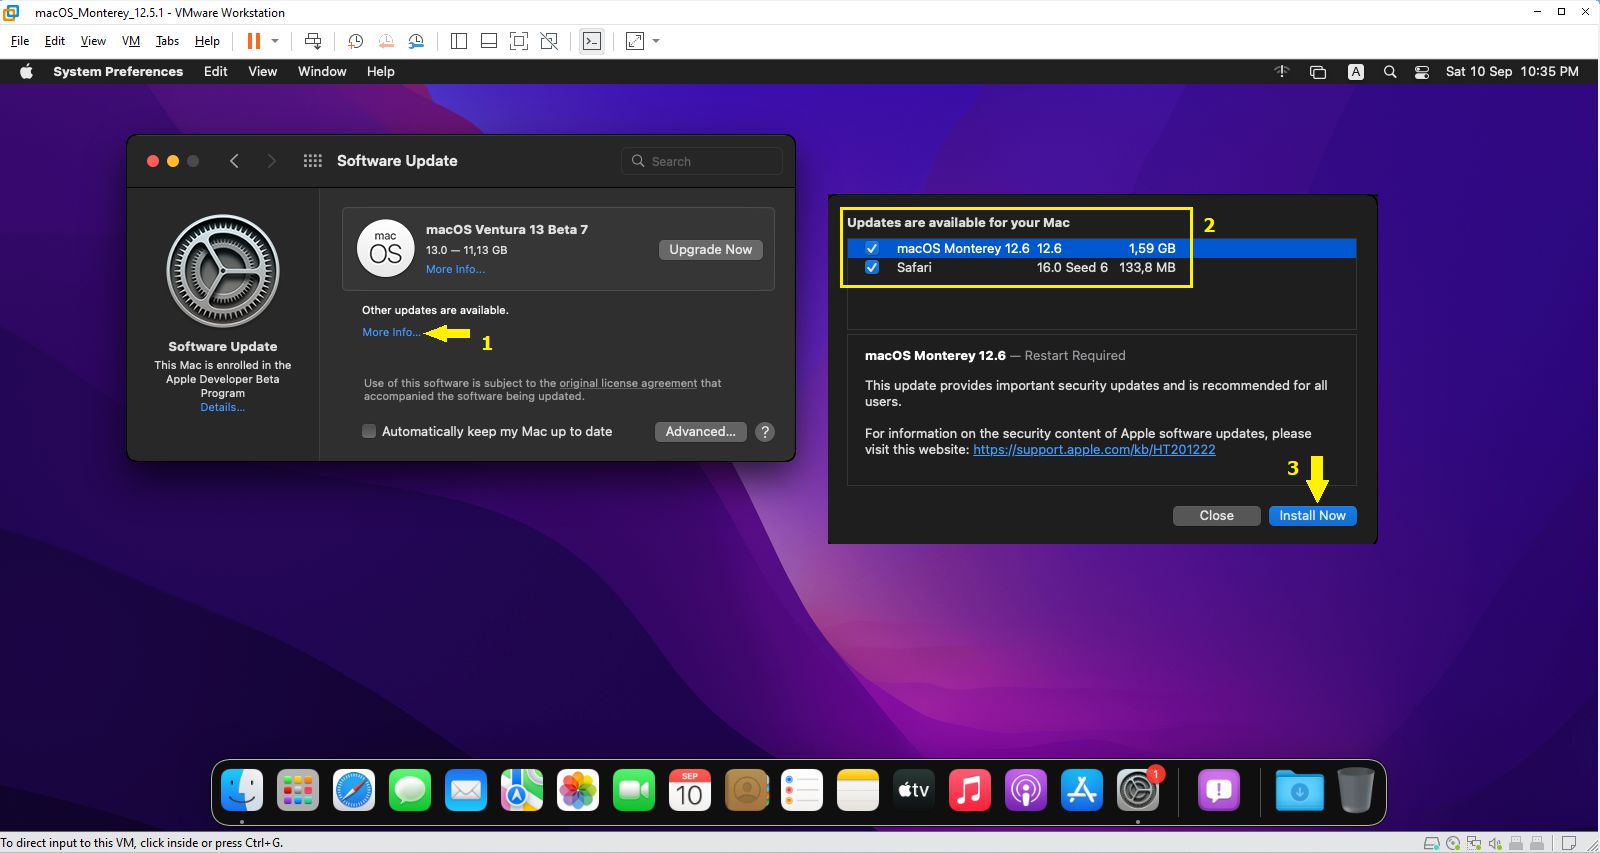Viewport: 1600px width, 853px height.
Task: Open input source A menu bar icon
Action: 1356,72
